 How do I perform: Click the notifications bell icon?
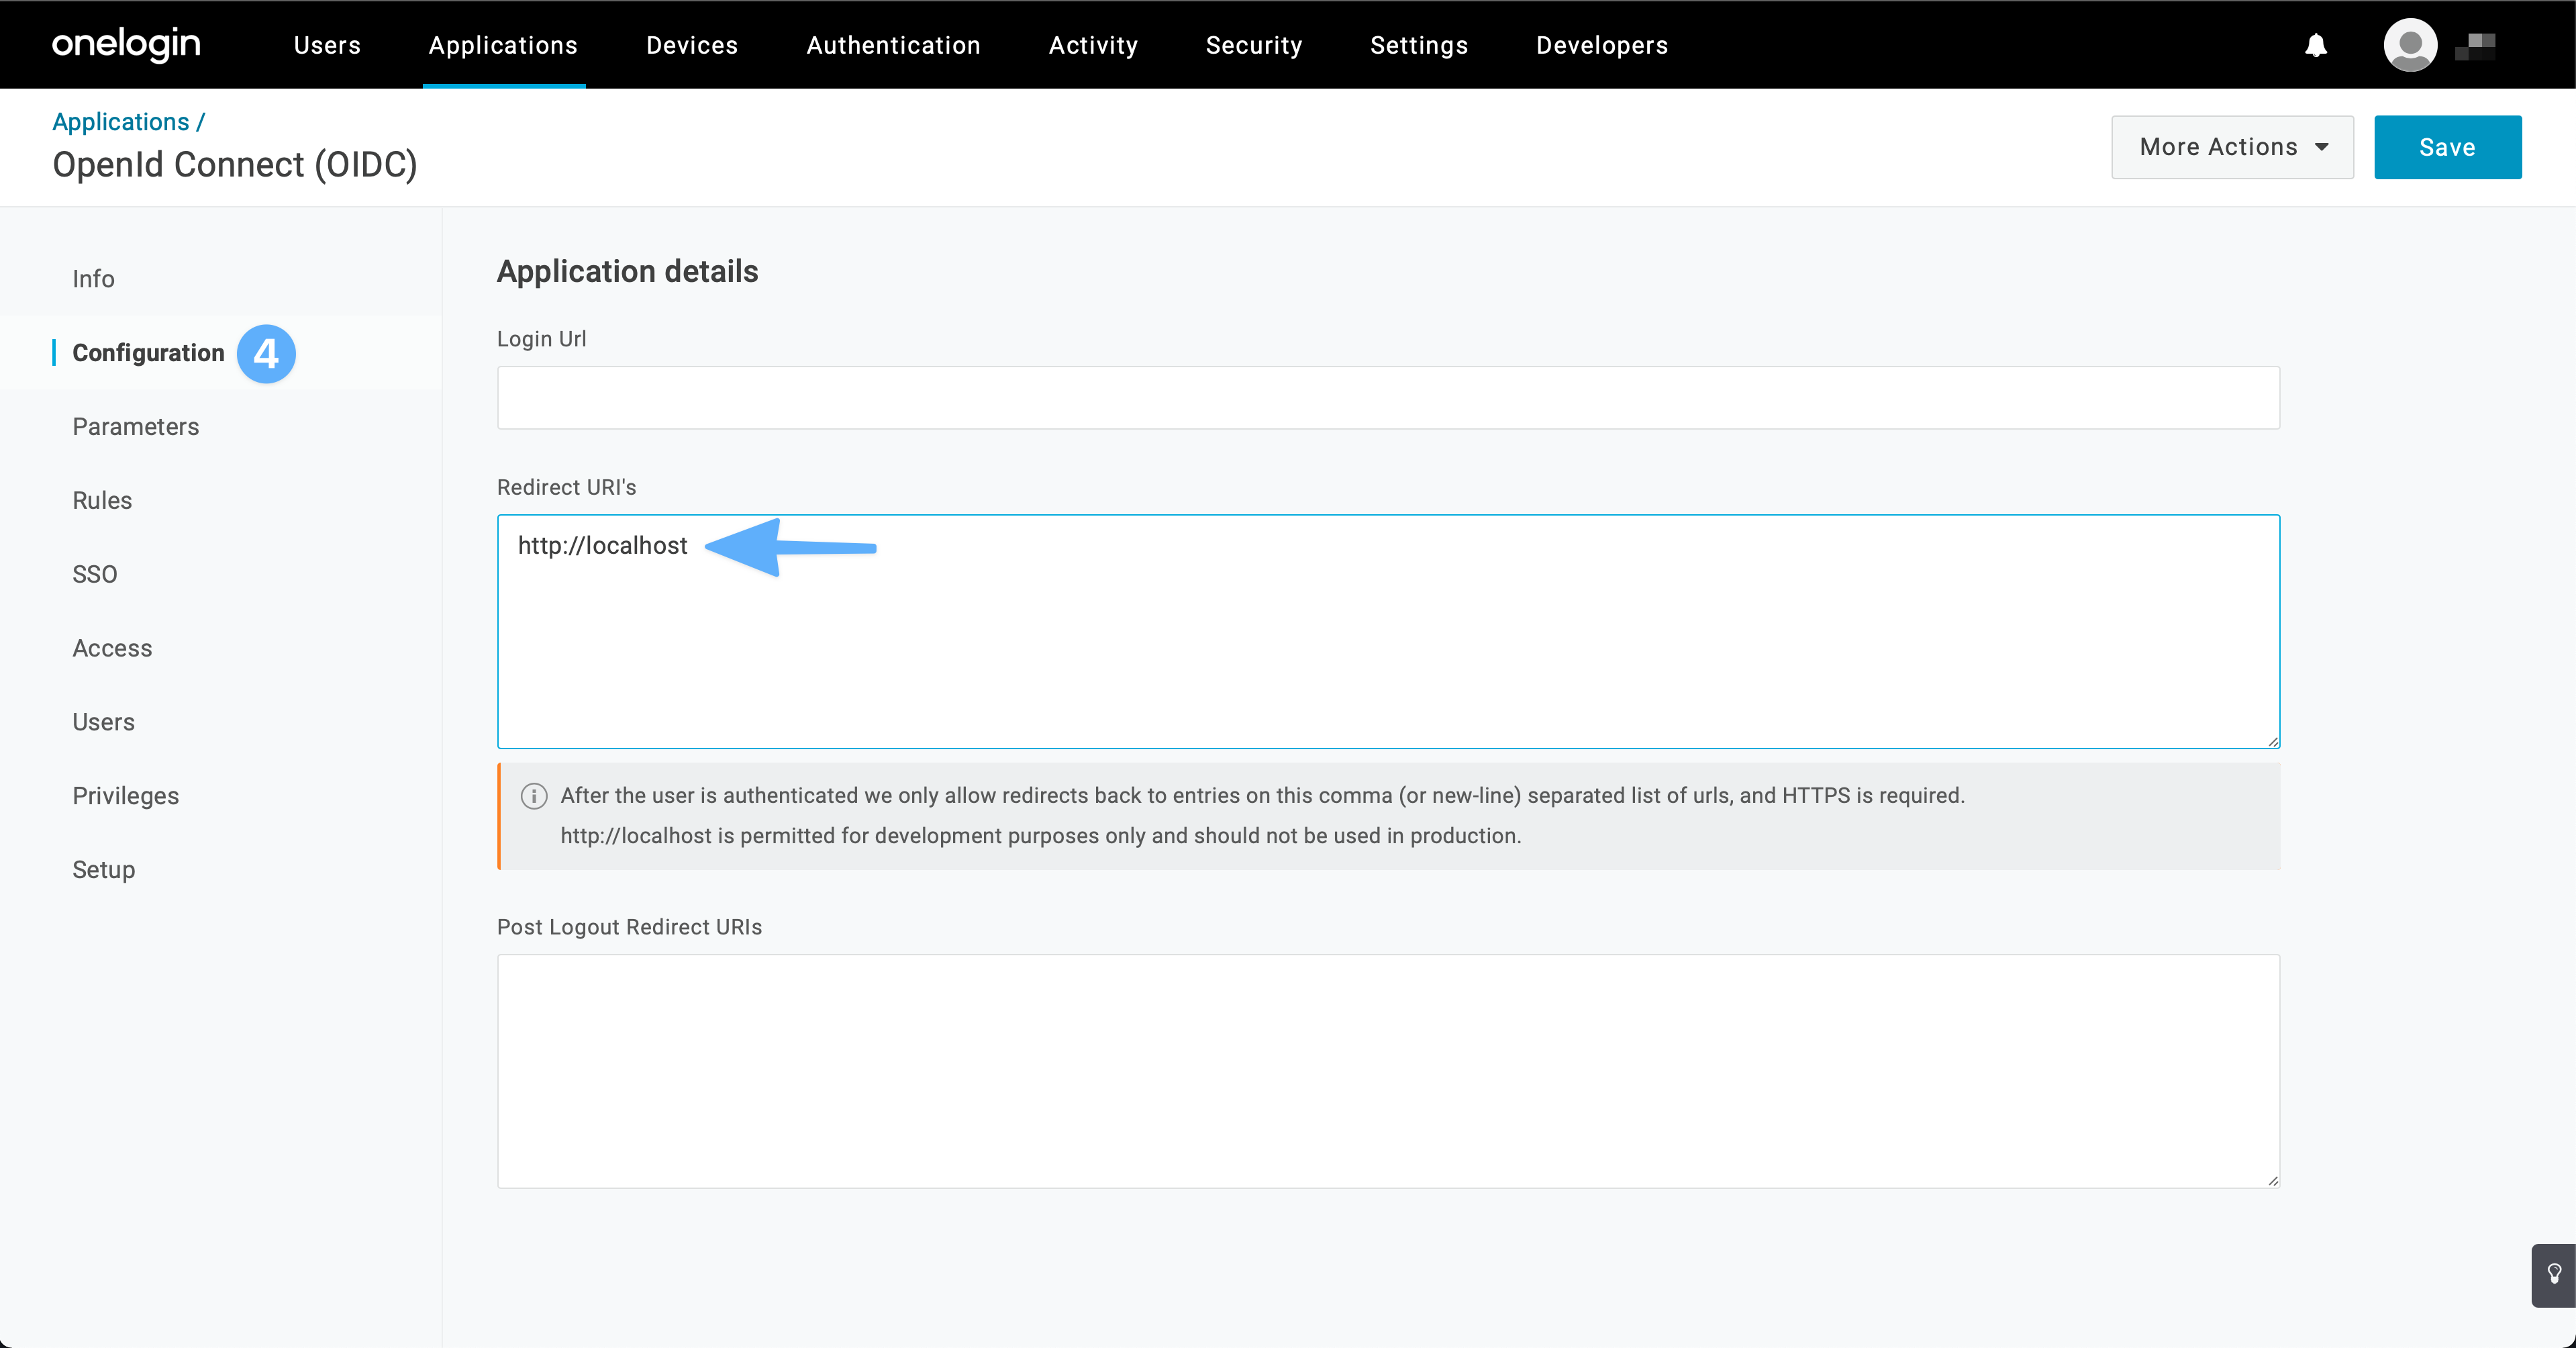pos(2315,45)
